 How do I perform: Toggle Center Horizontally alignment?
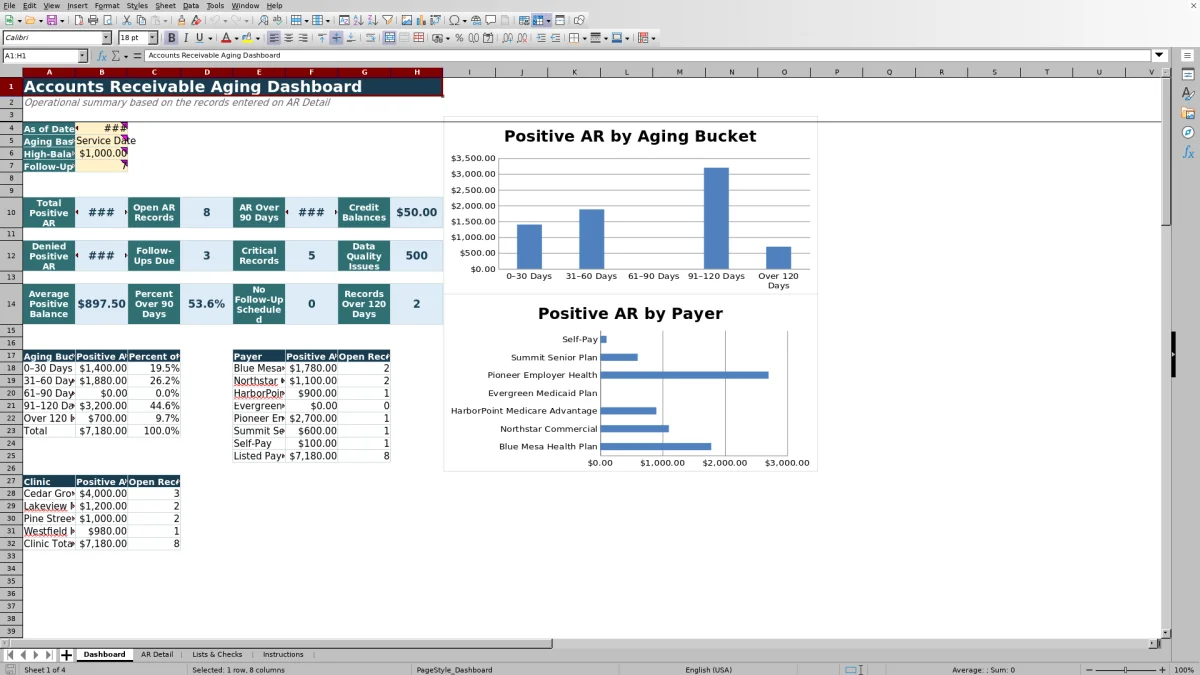click(x=288, y=38)
